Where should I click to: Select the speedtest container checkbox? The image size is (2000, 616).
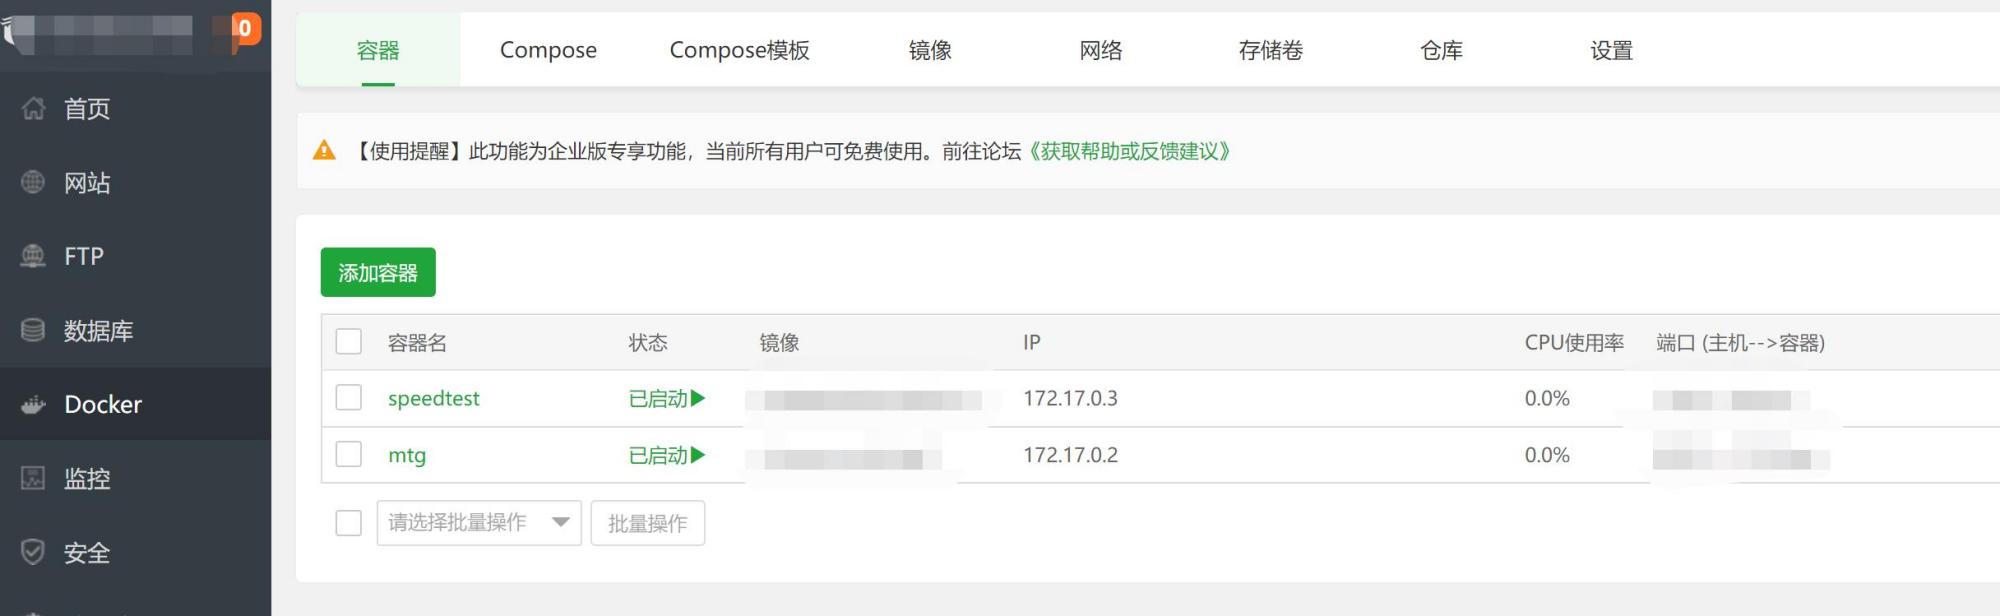tap(348, 398)
